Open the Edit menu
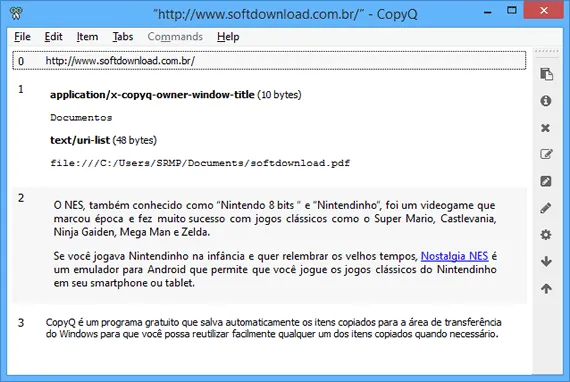This screenshot has width=570, height=382. (53, 37)
